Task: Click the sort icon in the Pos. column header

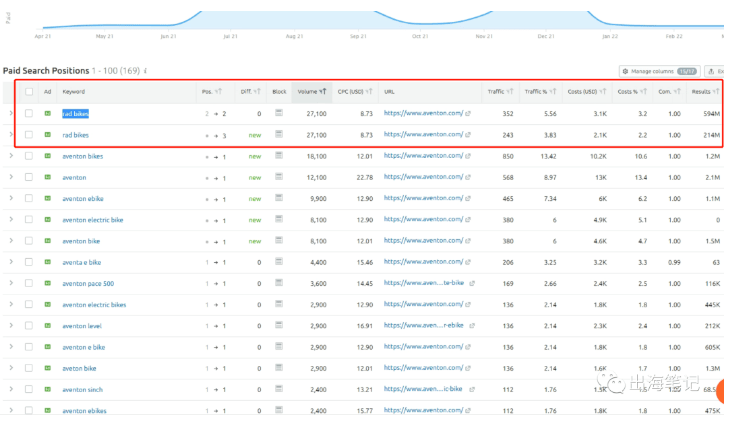Action: (x=218, y=91)
